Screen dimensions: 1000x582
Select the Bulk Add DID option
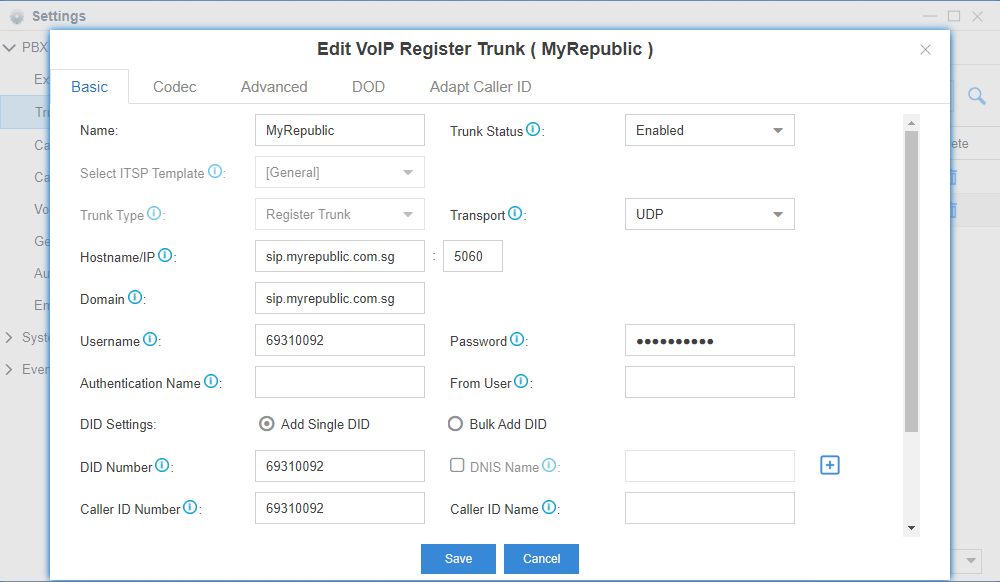[456, 424]
